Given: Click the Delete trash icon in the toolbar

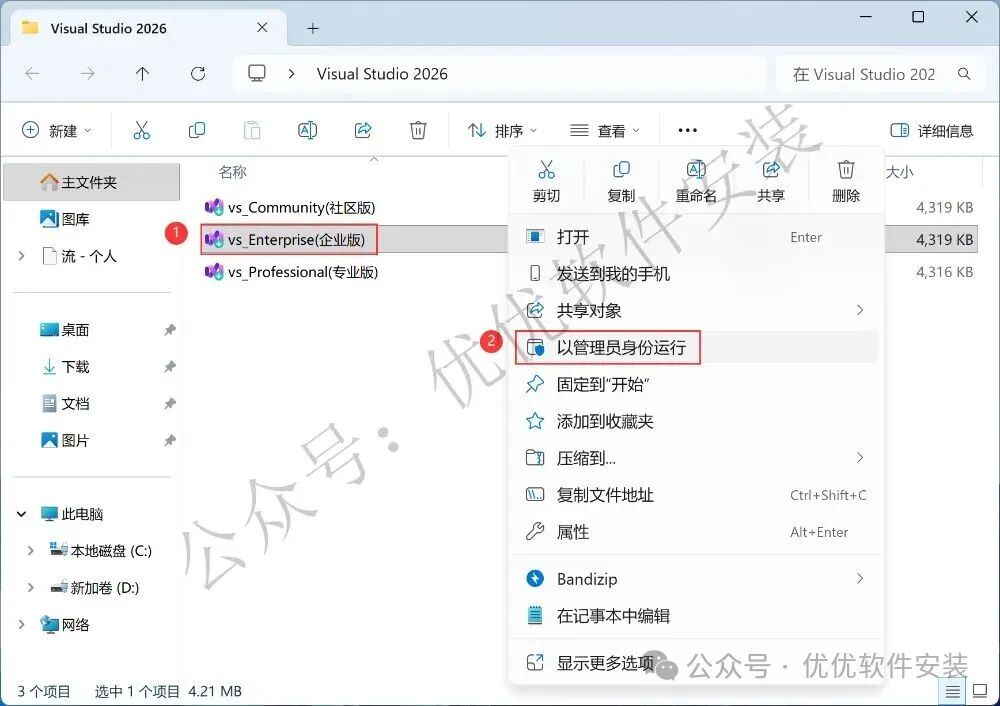Looking at the screenshot, I should point(418,131).
